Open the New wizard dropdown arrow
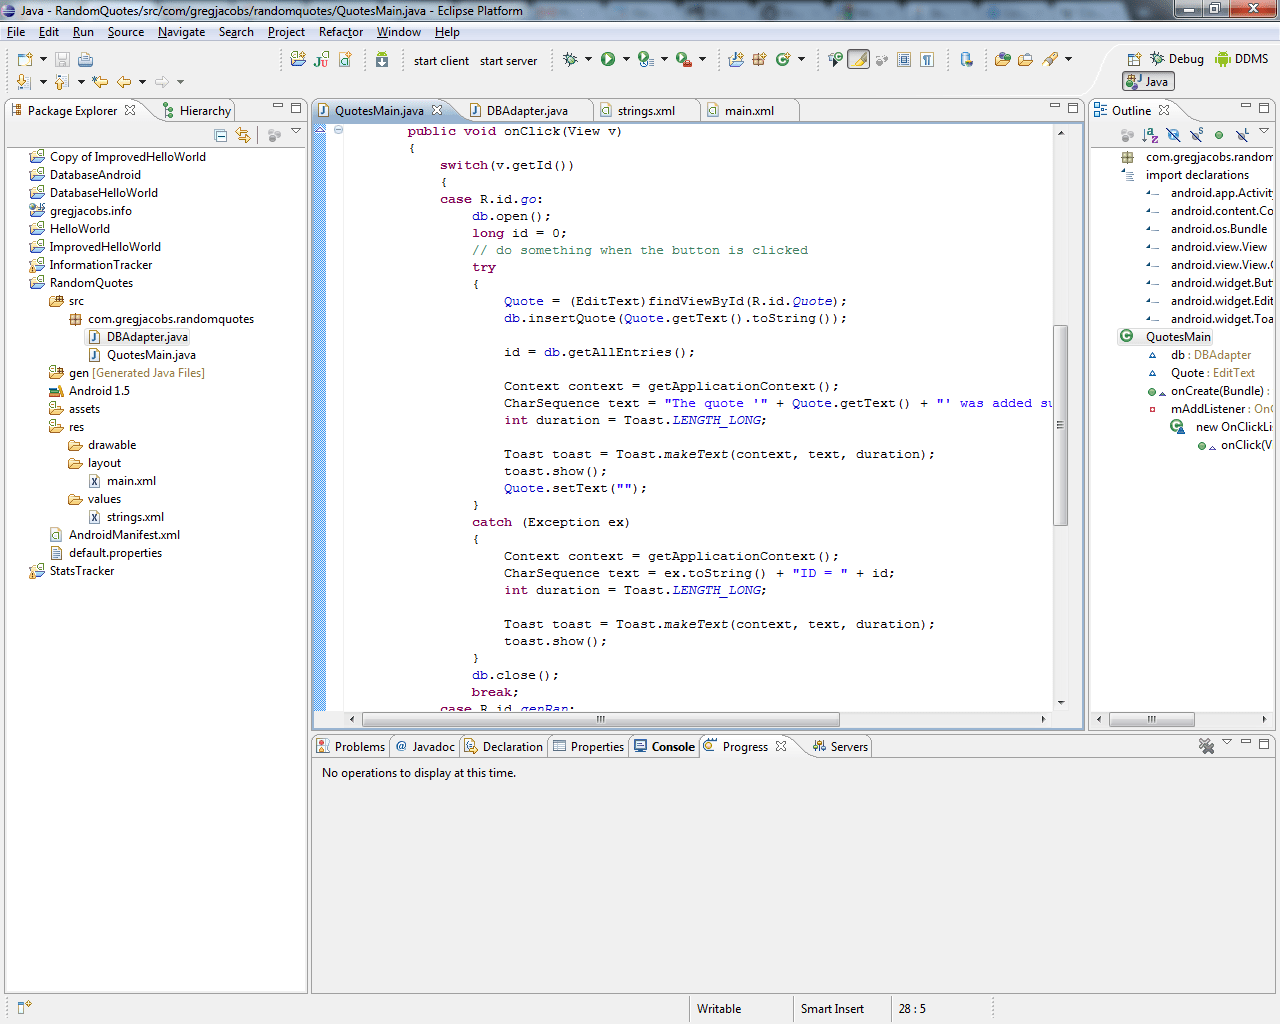 [x=43, y=60]
